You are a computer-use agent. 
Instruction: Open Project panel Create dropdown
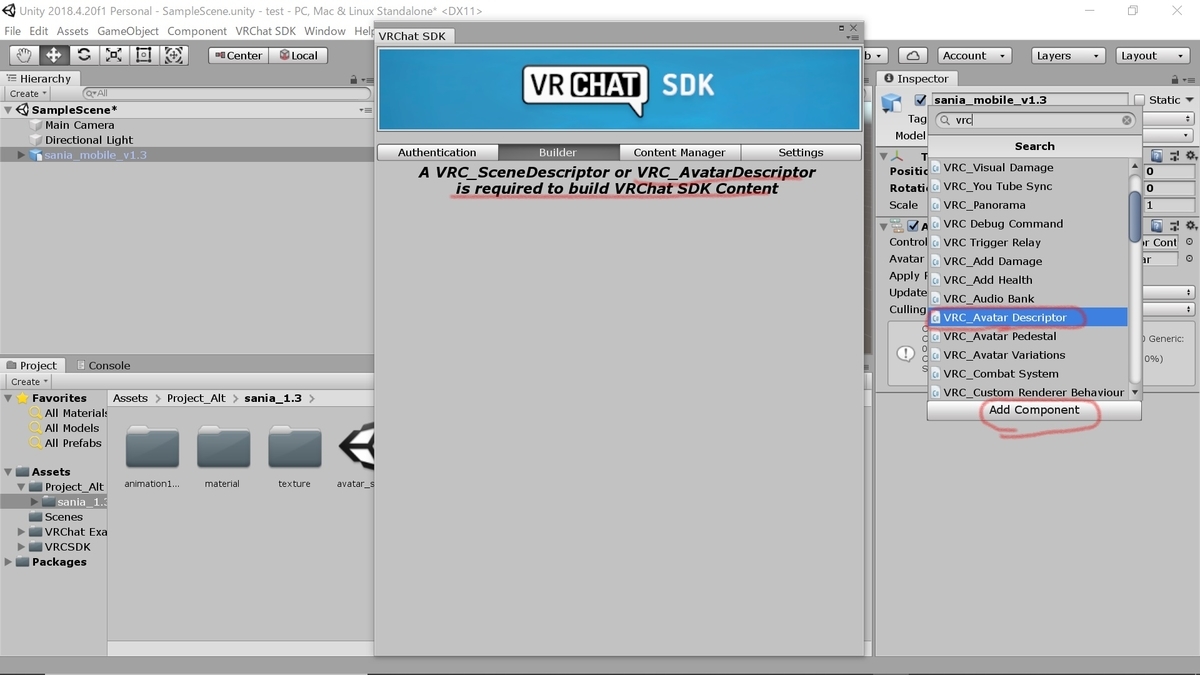[29, 381]
